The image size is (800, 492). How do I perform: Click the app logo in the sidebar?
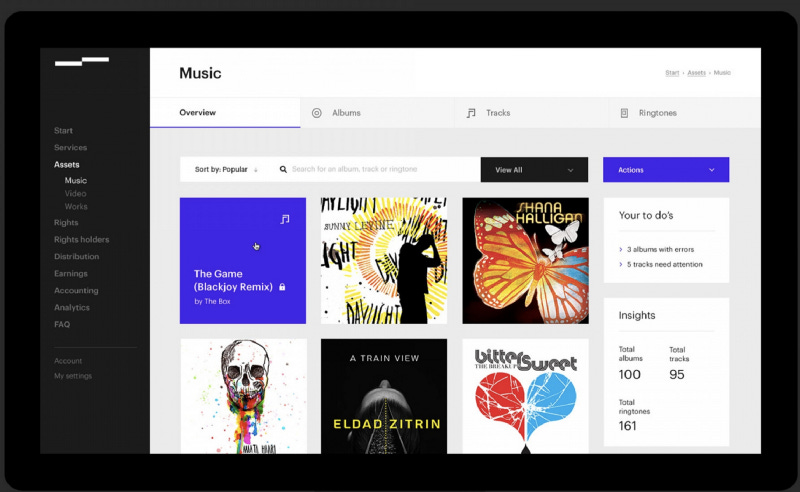82,62
